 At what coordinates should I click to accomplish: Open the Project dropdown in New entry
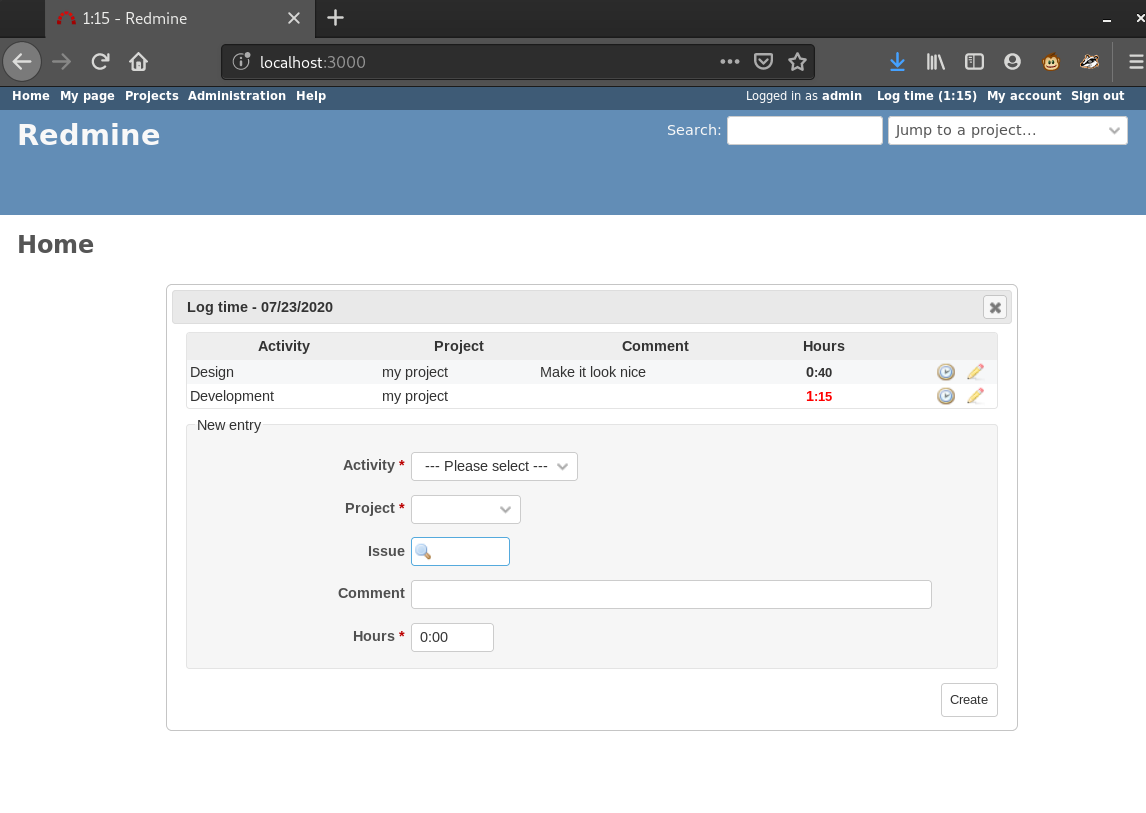pos(465,509)
